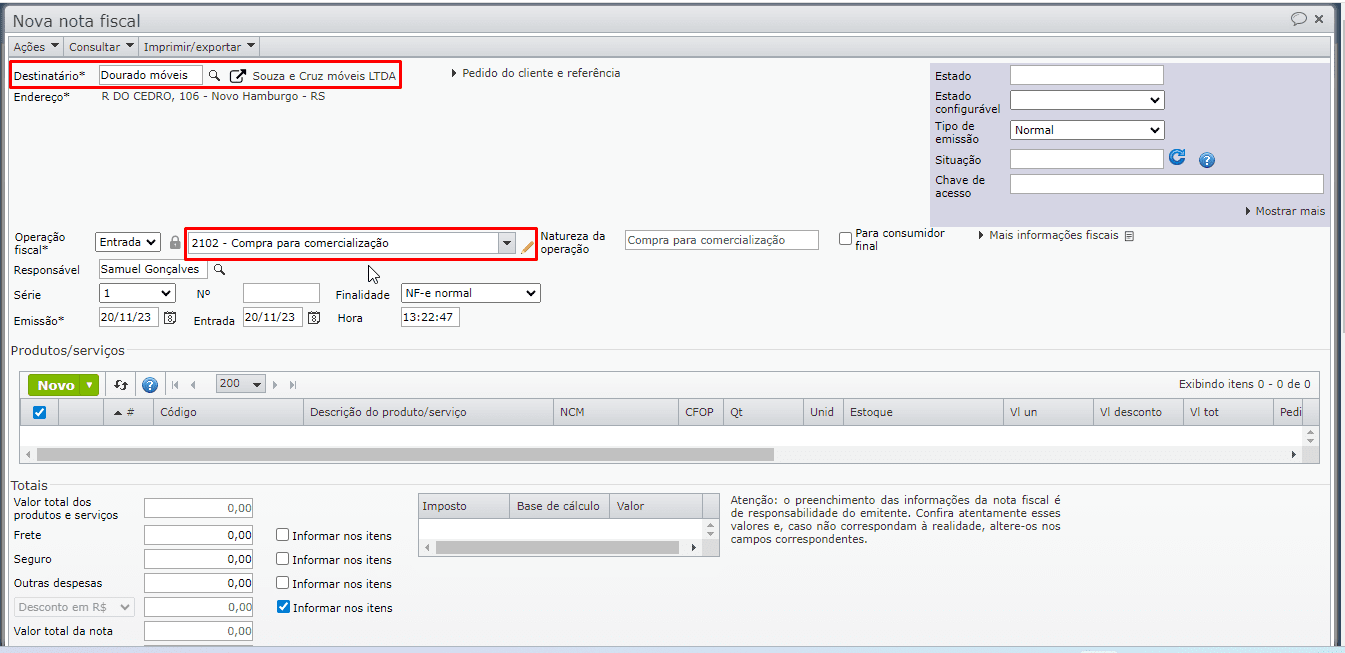Image resolution: width=1345 pixels, height=653 pixels.
Task: Toggle Seguro Informar nos itens checkbox
Action: (x=283, y=559)
